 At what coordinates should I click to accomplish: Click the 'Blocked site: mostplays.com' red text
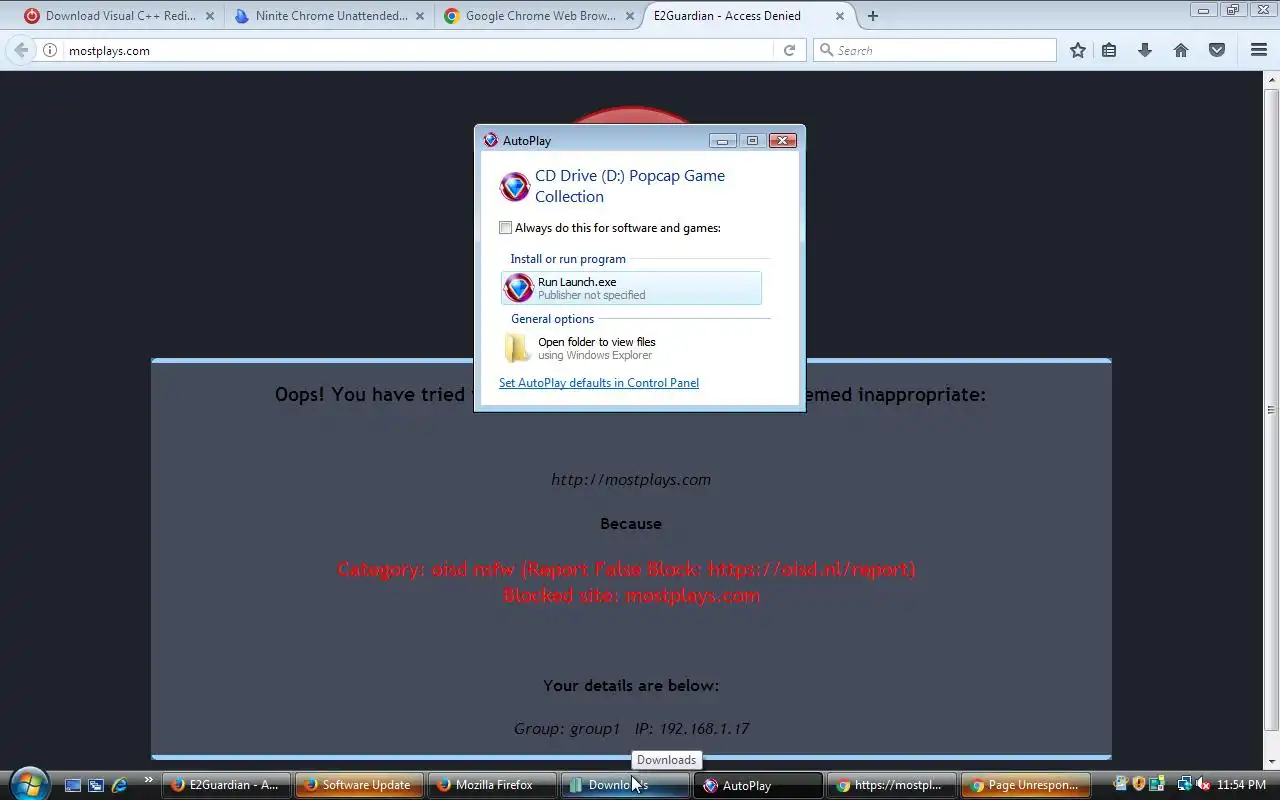click(x=631, y=596)
